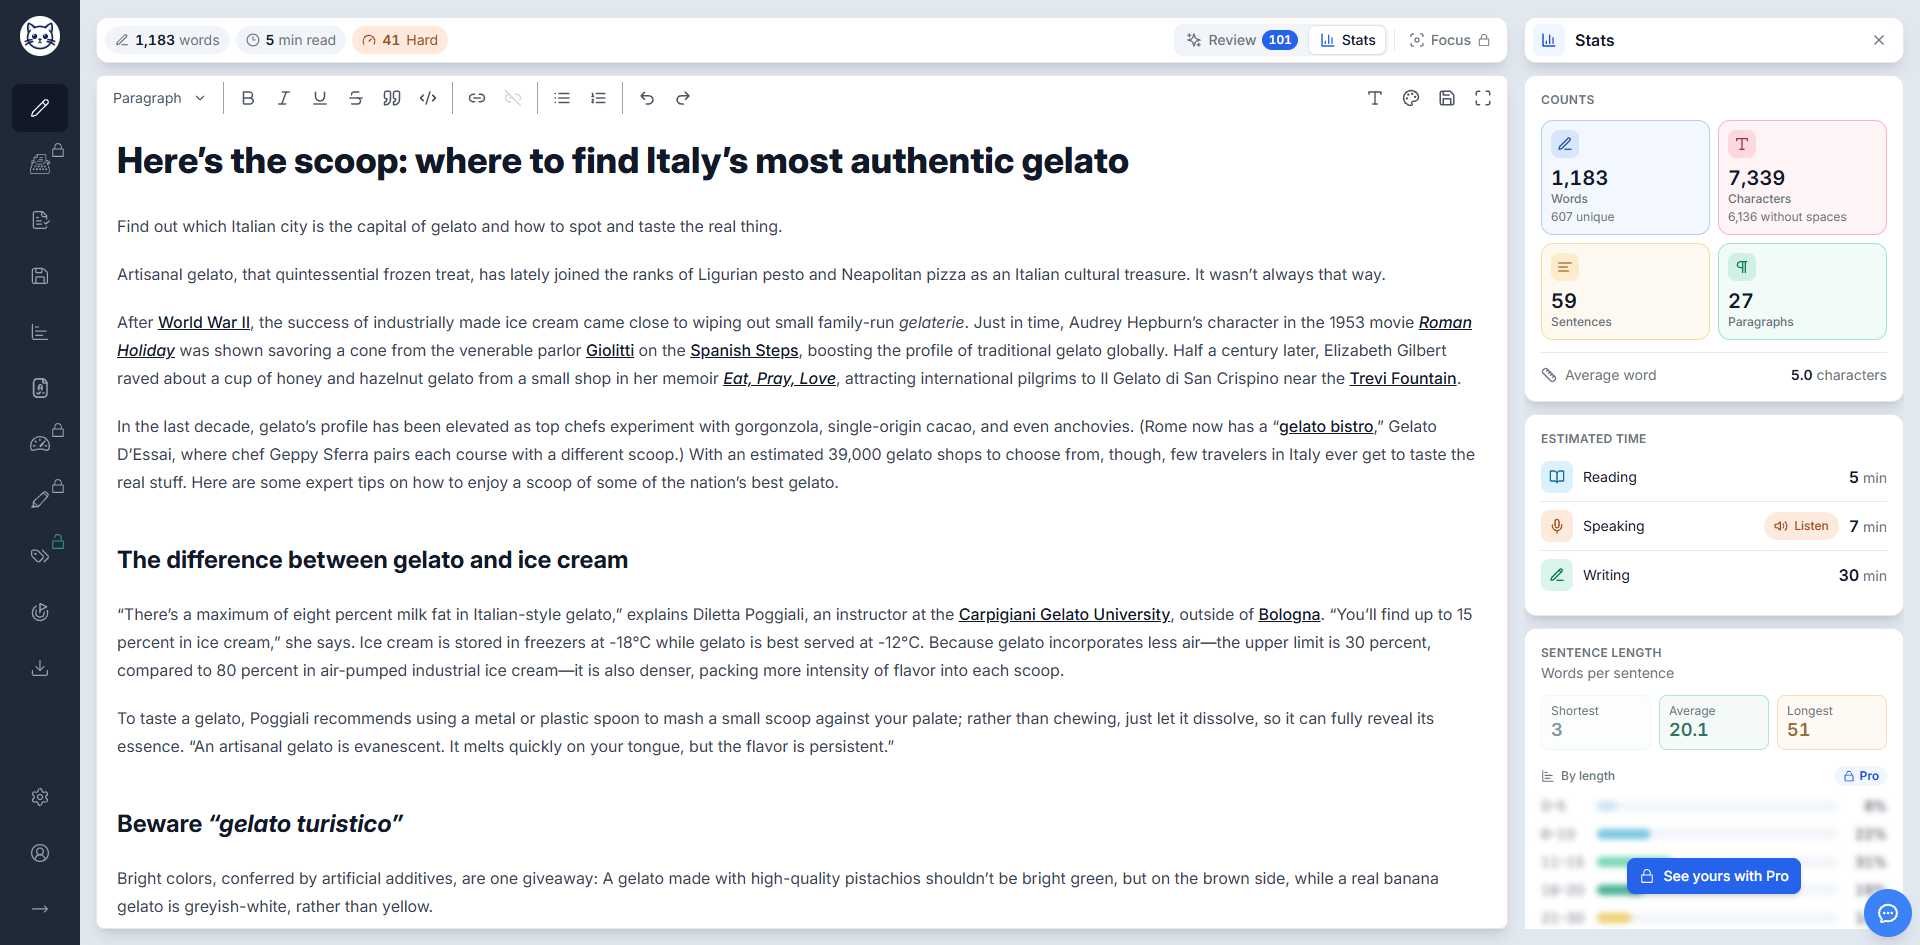Open Carpigiani Gelato University link

tap(1064, 614)
